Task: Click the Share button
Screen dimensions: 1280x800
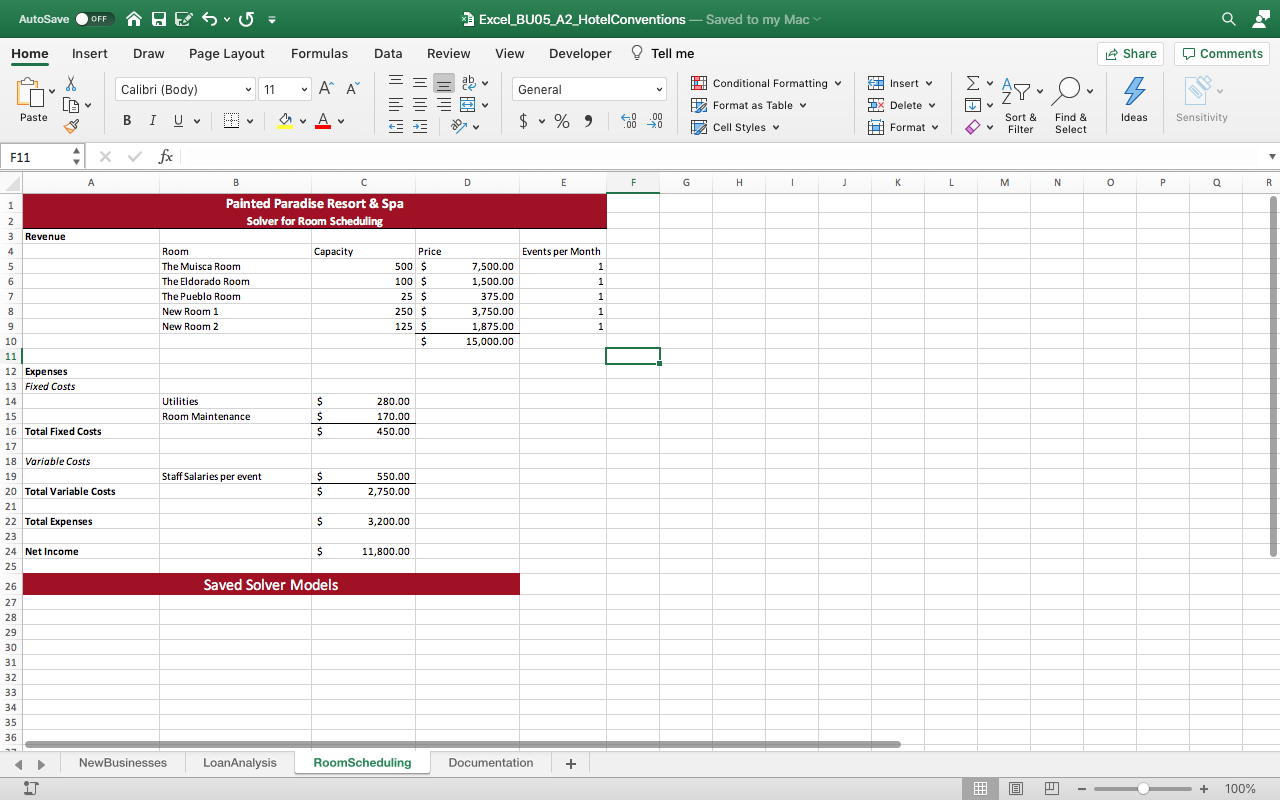Action: (x=1130, y=54)
